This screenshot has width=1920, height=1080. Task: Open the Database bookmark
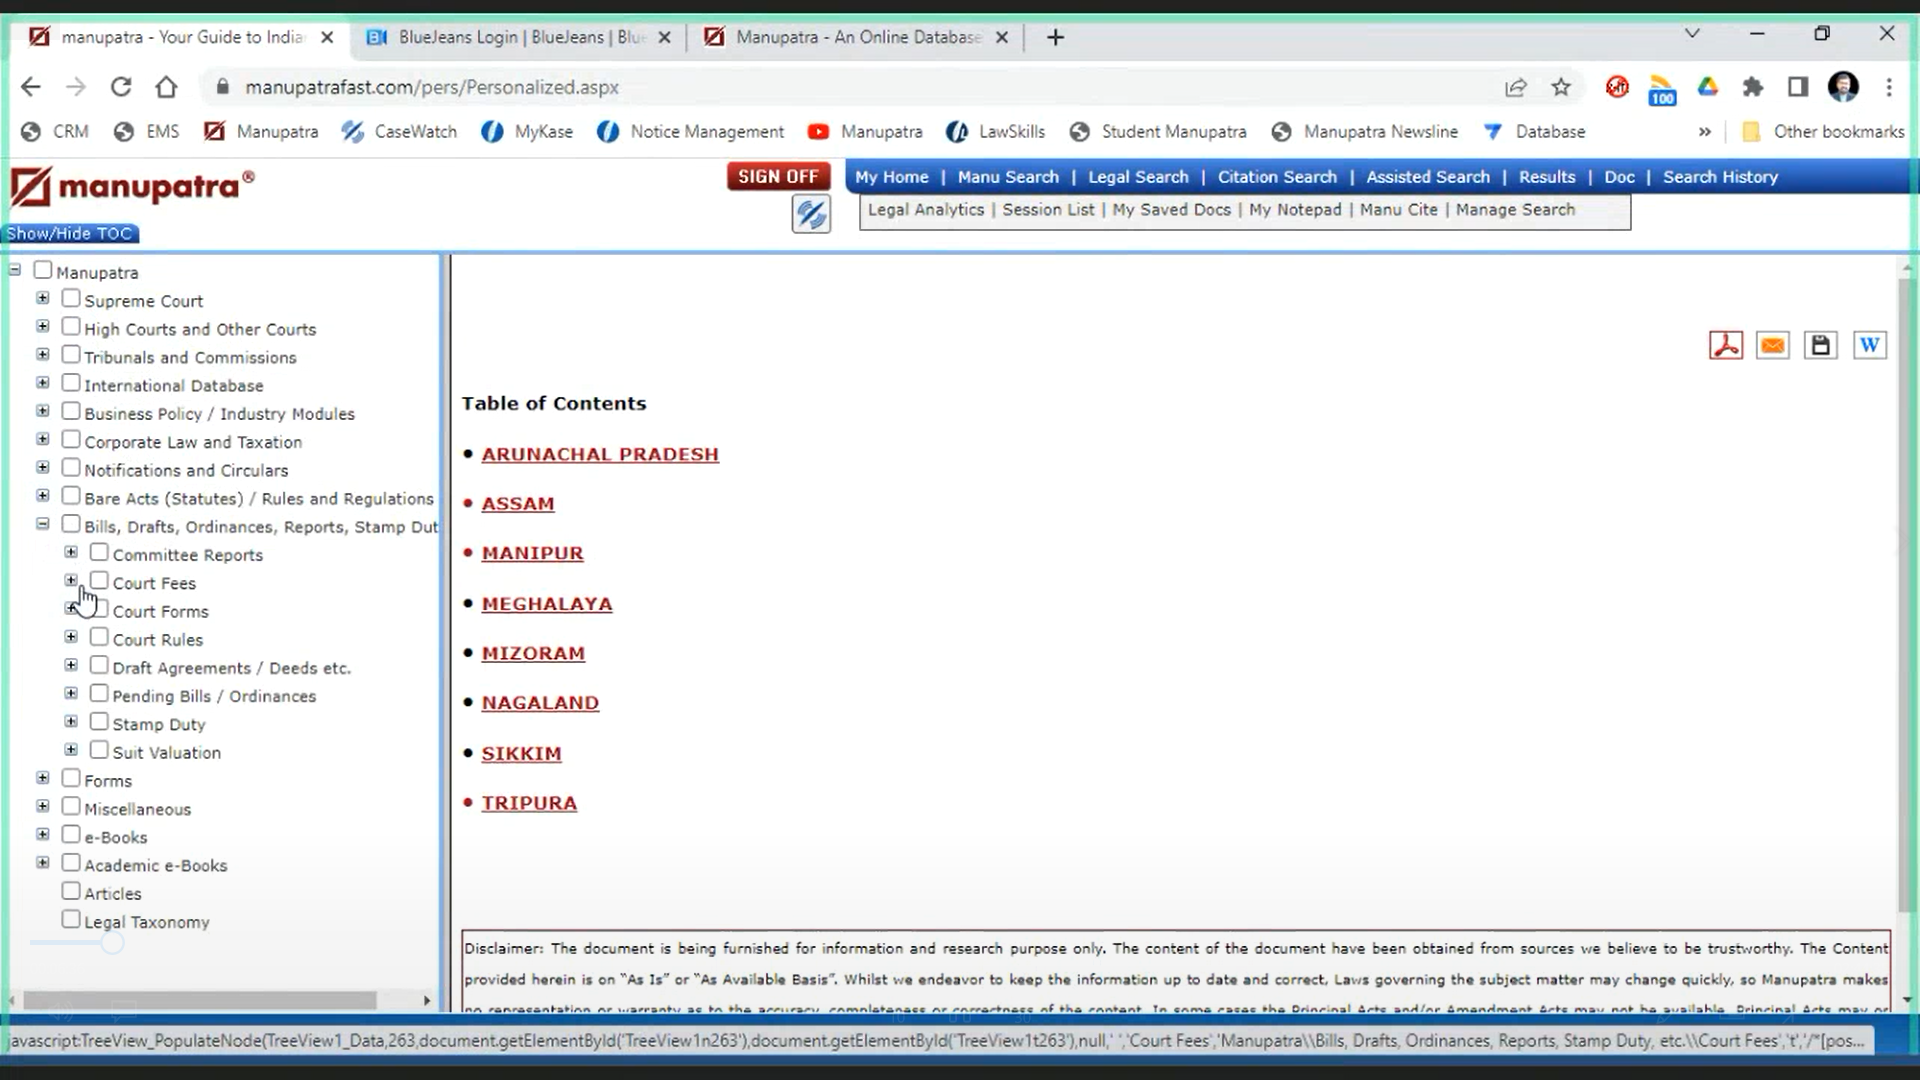click(1534, 131)
